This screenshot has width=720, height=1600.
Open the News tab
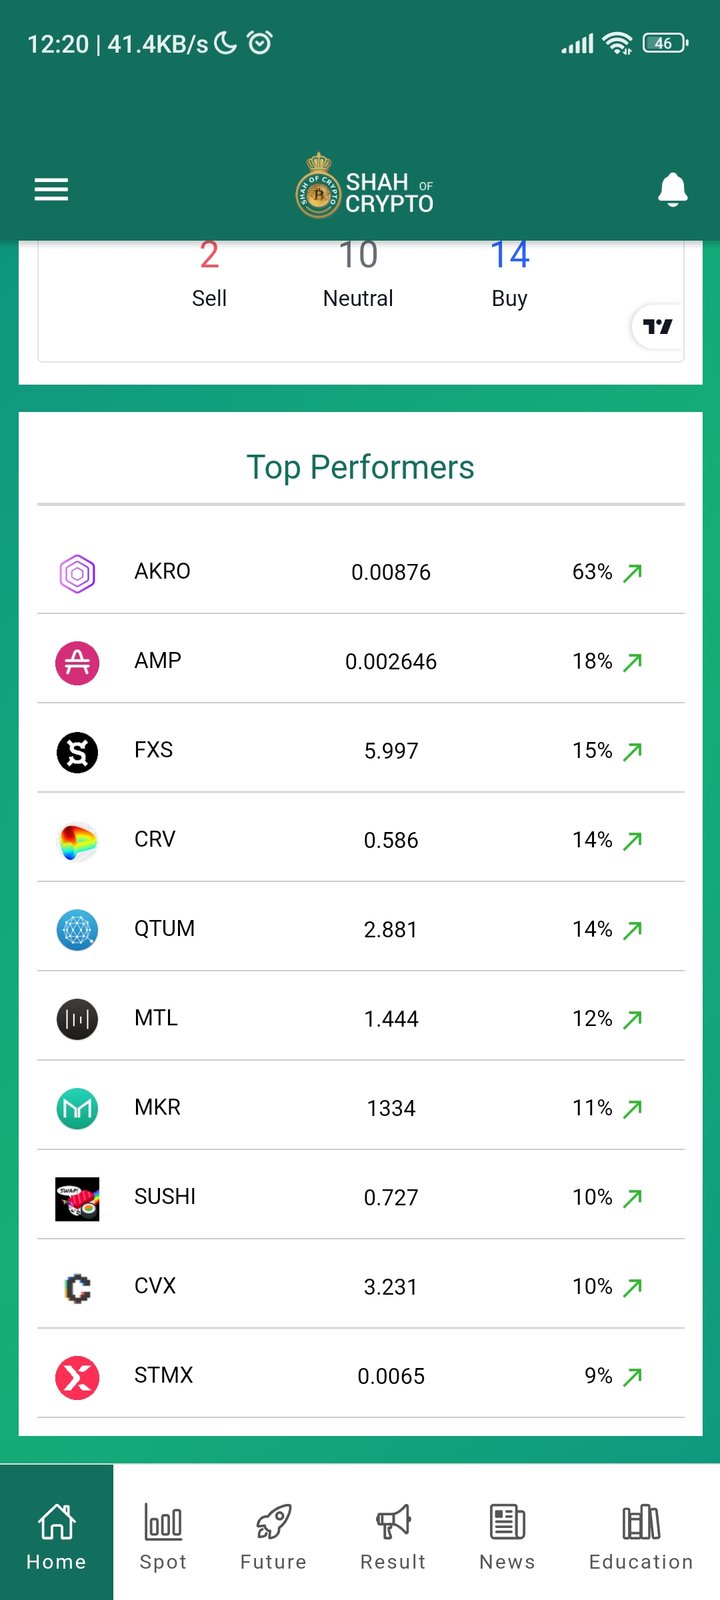pyautogui.click(x=507, y=1535)
